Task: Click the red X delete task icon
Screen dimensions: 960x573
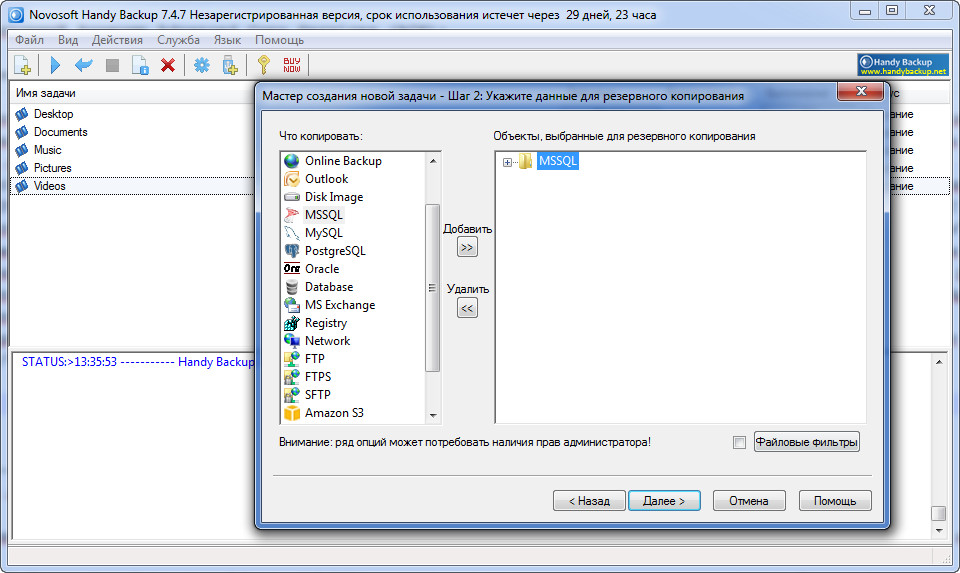Action: tap(168, 65)
